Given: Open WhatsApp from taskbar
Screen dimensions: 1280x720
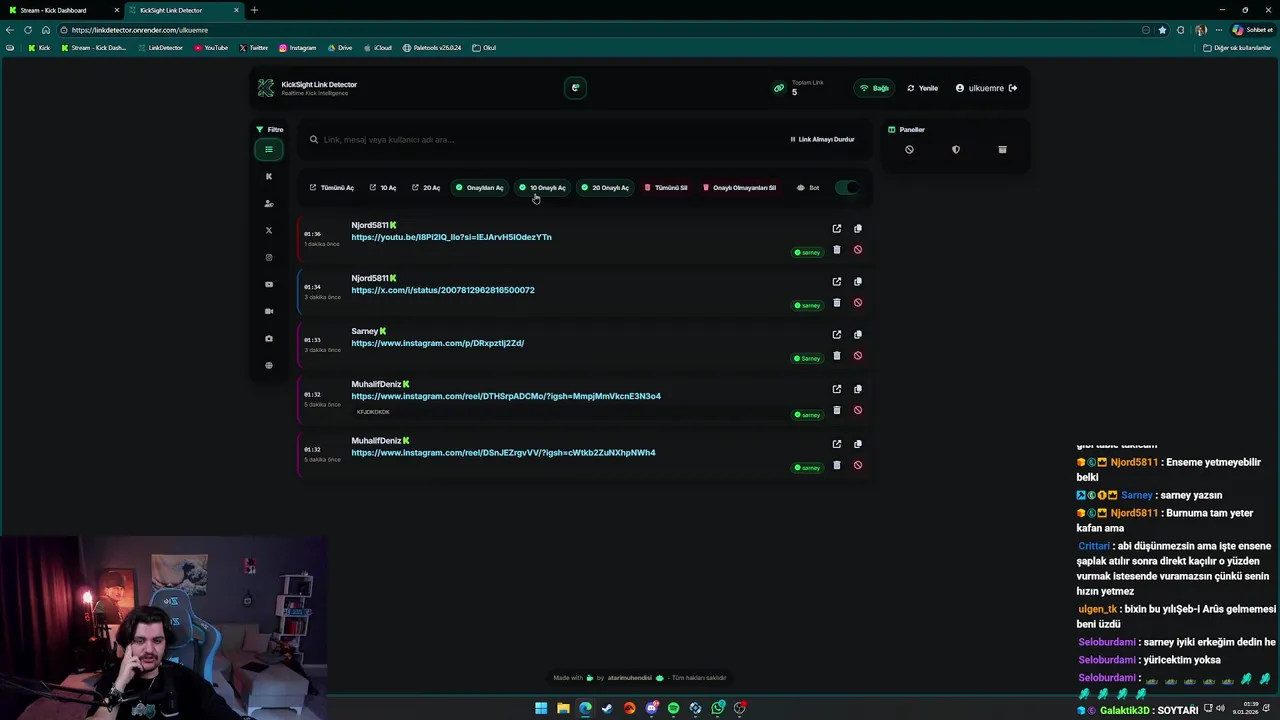Looking at the screenshot, I should (x=718, y=708).
